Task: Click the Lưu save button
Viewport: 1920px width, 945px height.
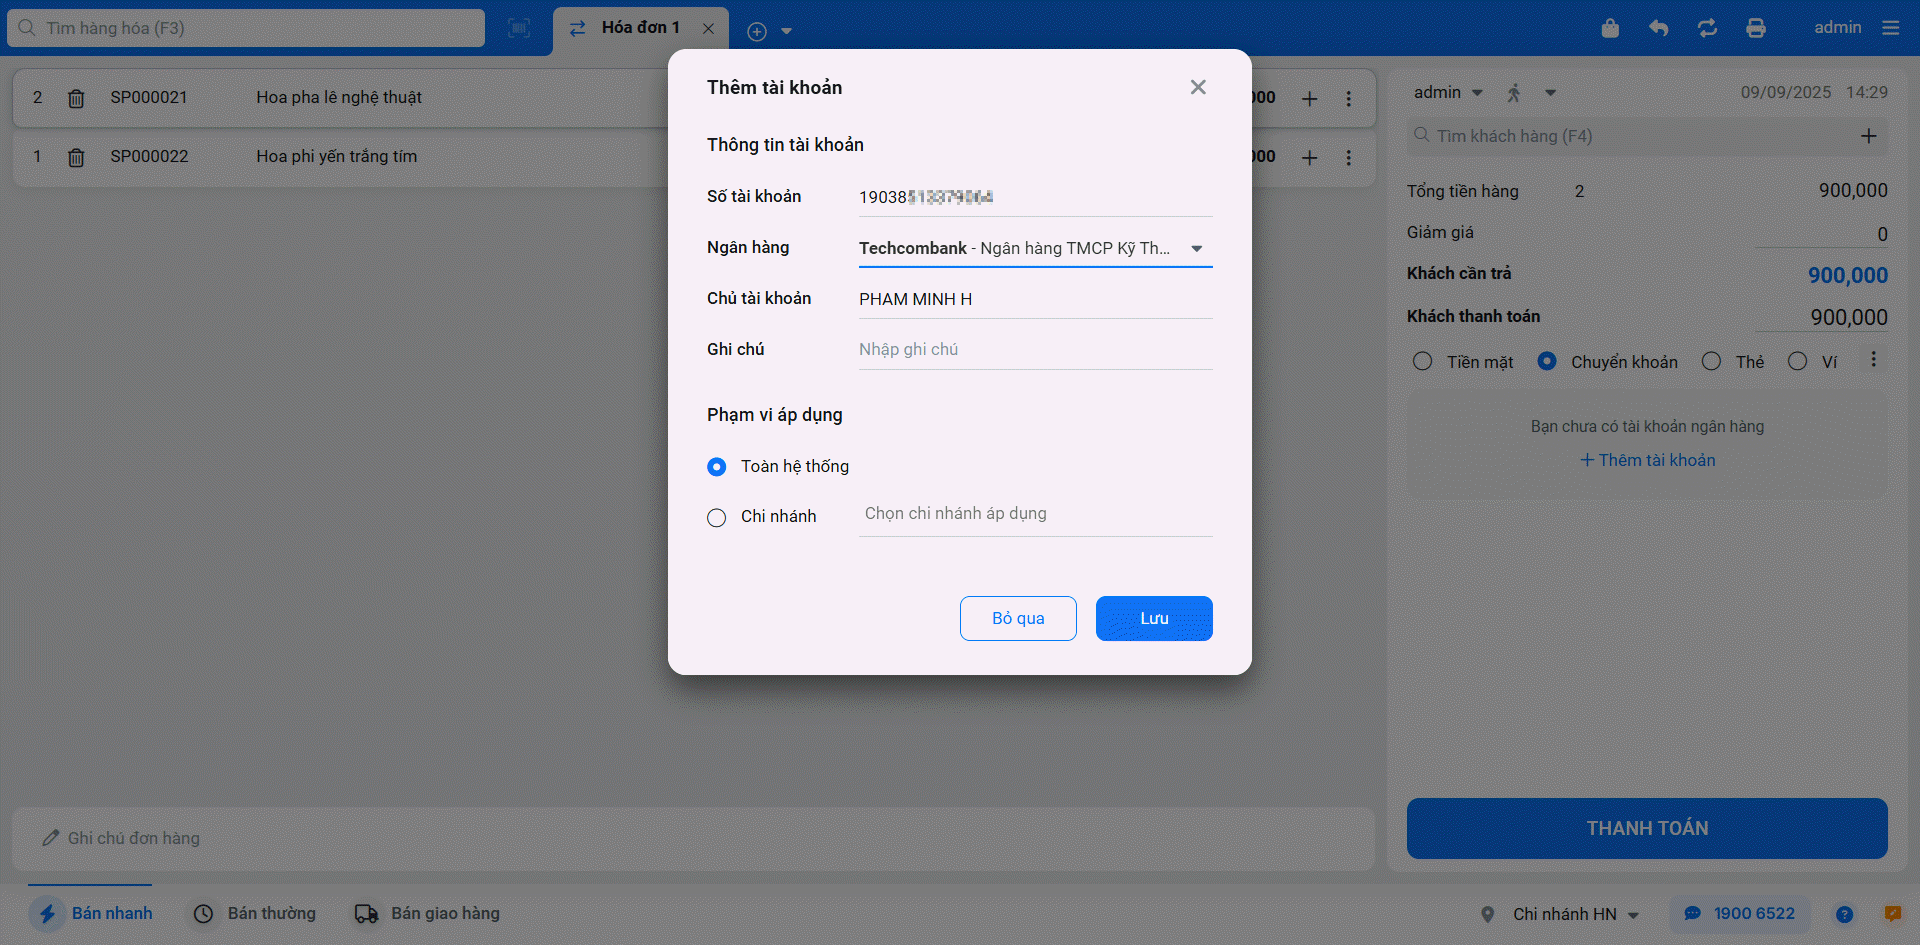Action: pos(1154,618)
